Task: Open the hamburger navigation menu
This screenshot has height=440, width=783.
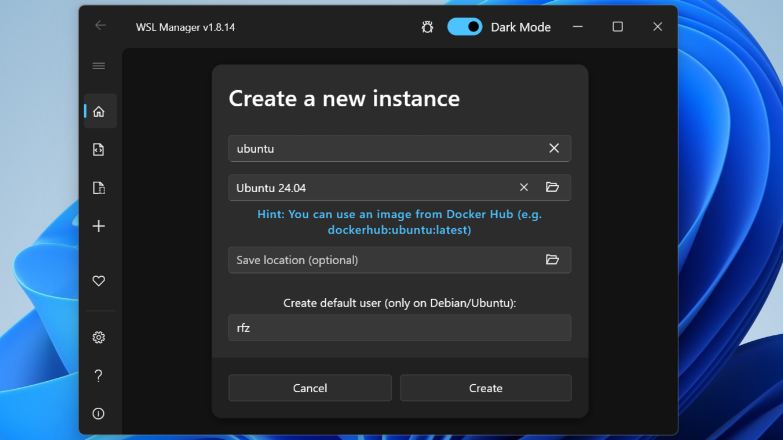Action: click(99, 66)
